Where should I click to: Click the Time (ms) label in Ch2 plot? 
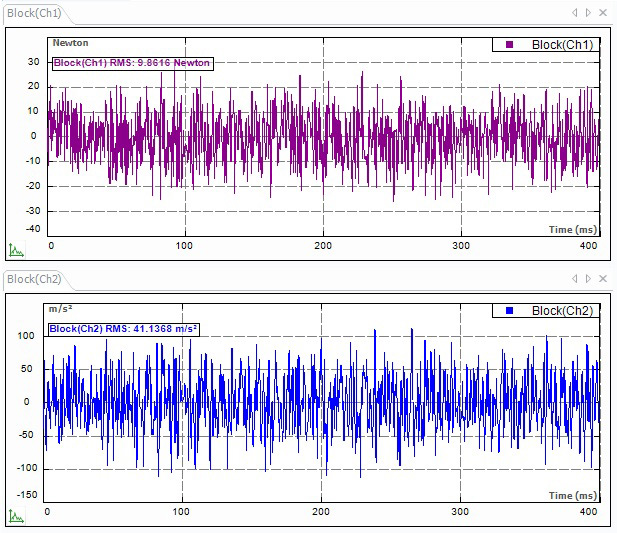pos(573,495)
